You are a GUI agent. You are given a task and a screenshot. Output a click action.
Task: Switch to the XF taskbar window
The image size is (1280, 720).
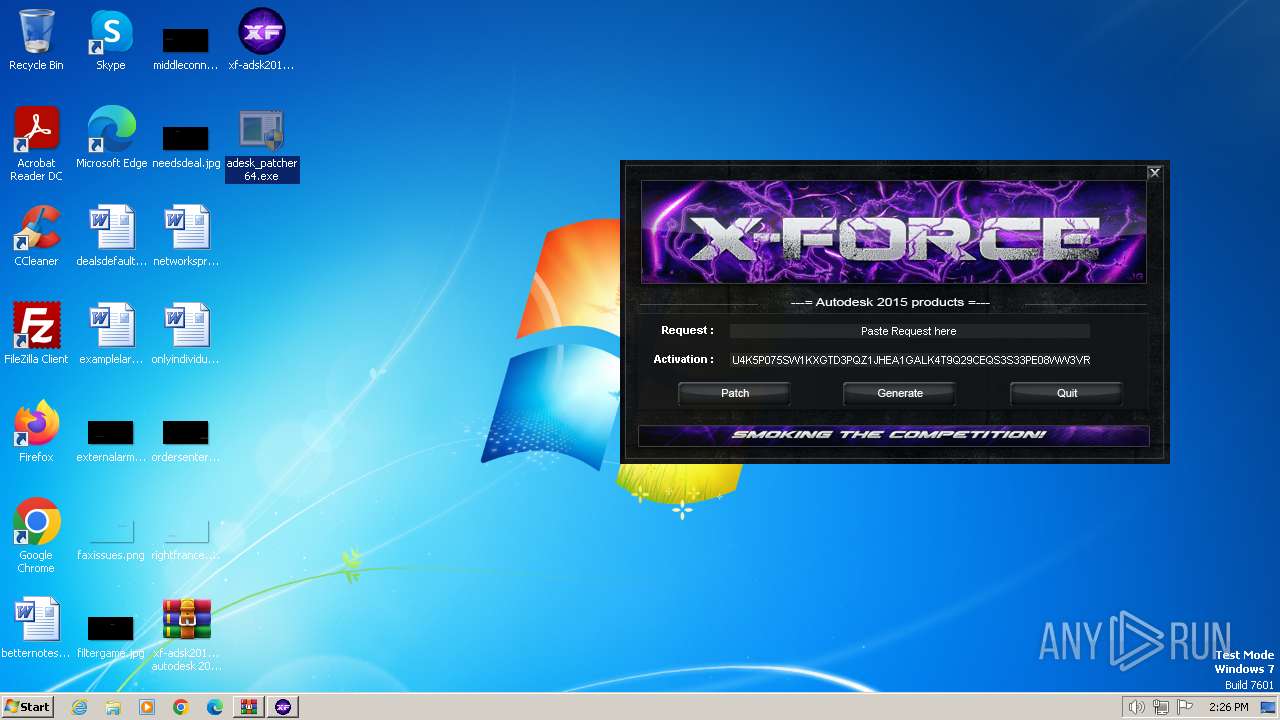(x=283, y=707)
